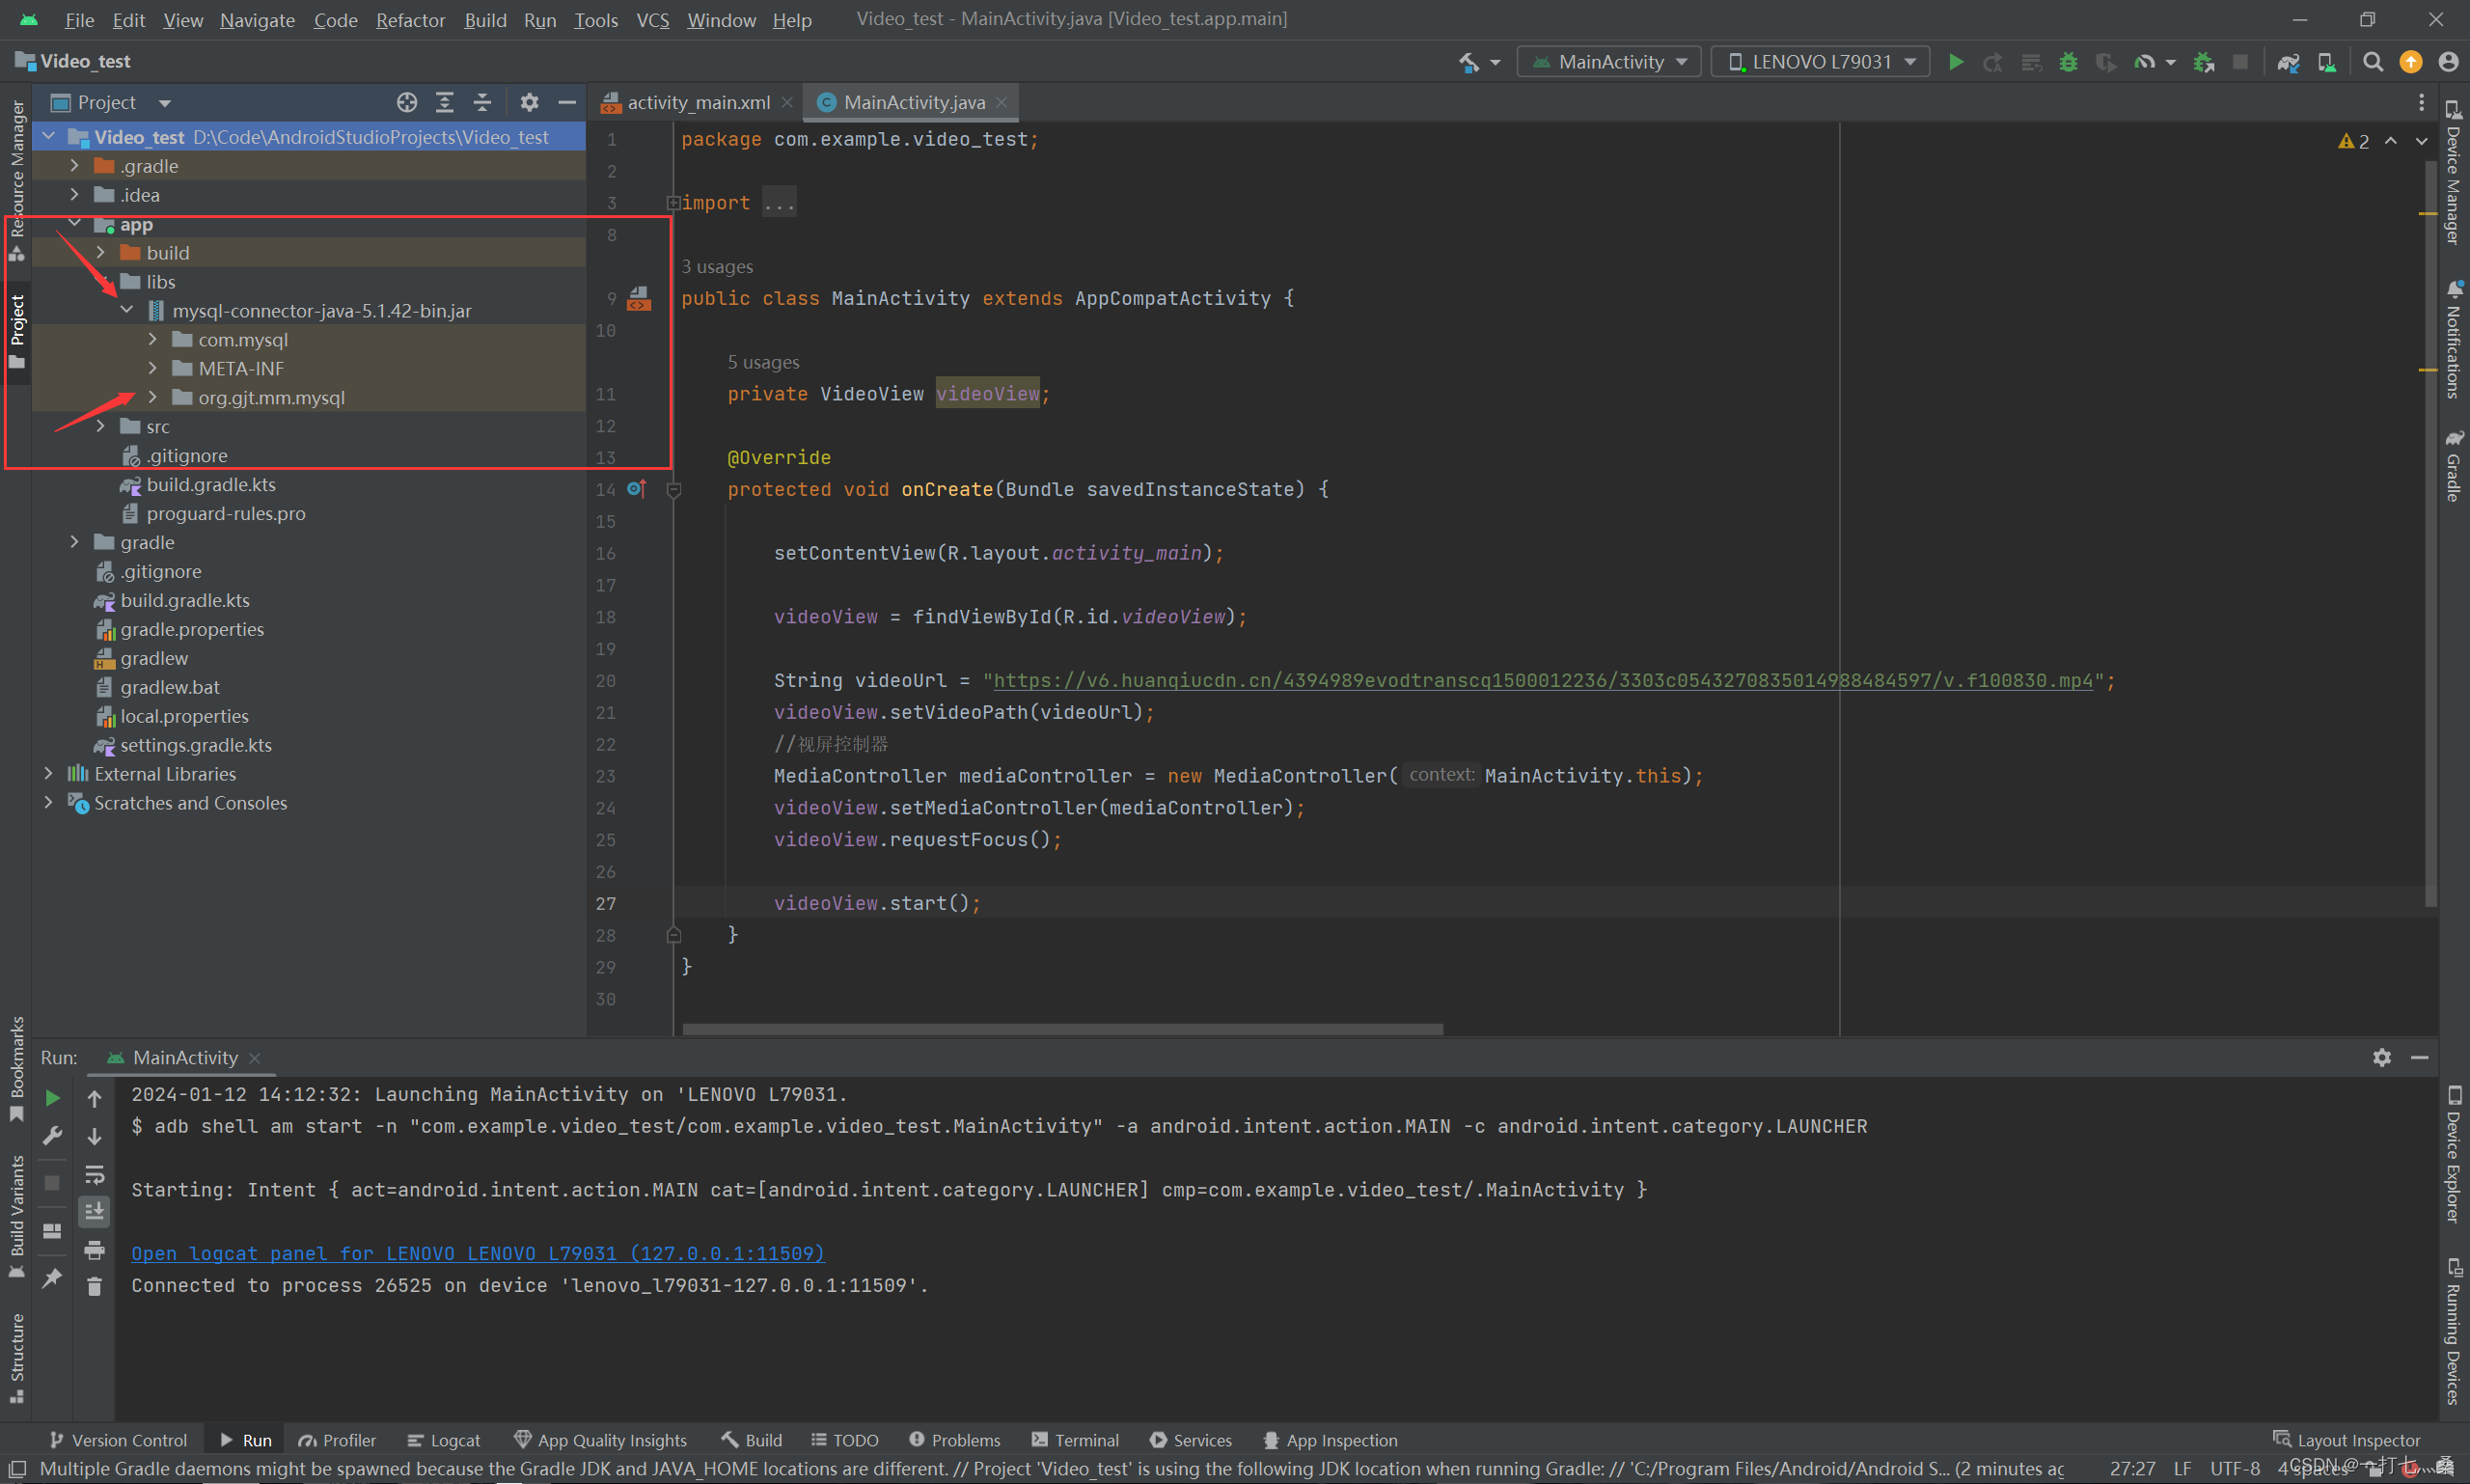Open Terminal tool window from bottom bar
The height and width of the screenshot is (1484, 2470).
[x=1075, y=1439]
